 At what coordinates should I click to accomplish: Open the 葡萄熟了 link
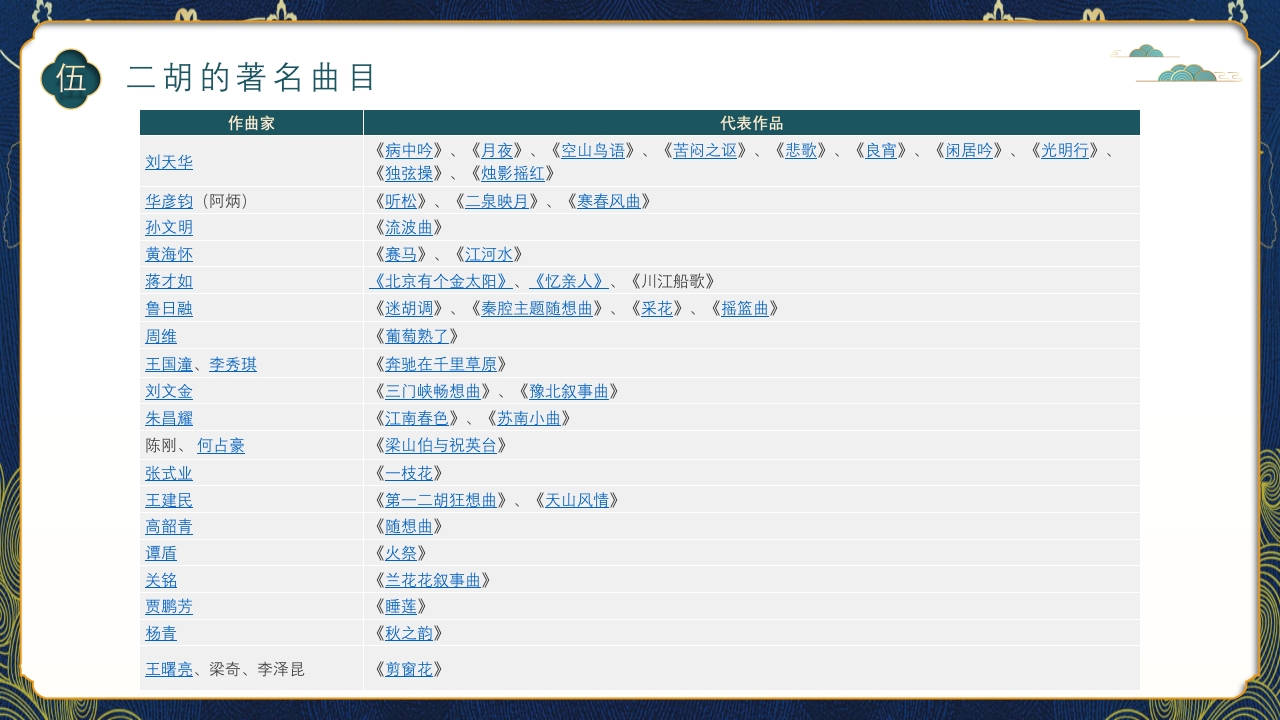pyautogui.click(x=417, y=336)
